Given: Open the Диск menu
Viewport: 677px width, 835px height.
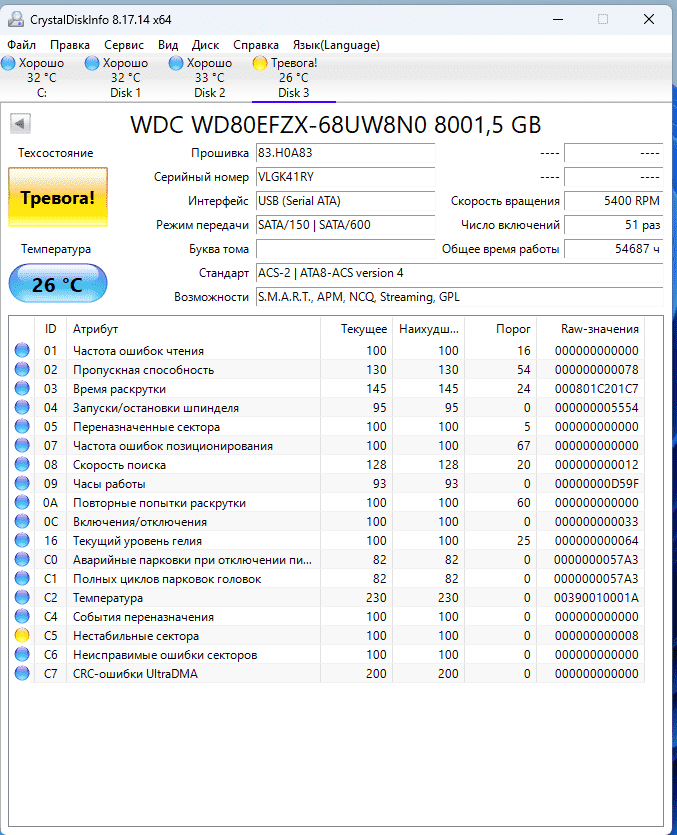Looking at the screenshot, I should 205,45.
